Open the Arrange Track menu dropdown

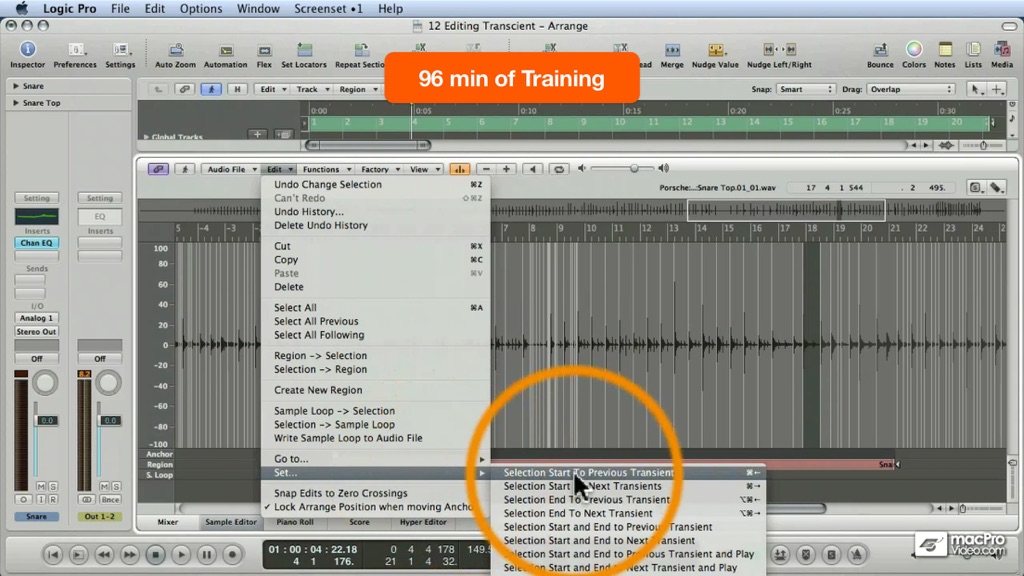pos(313,89)
